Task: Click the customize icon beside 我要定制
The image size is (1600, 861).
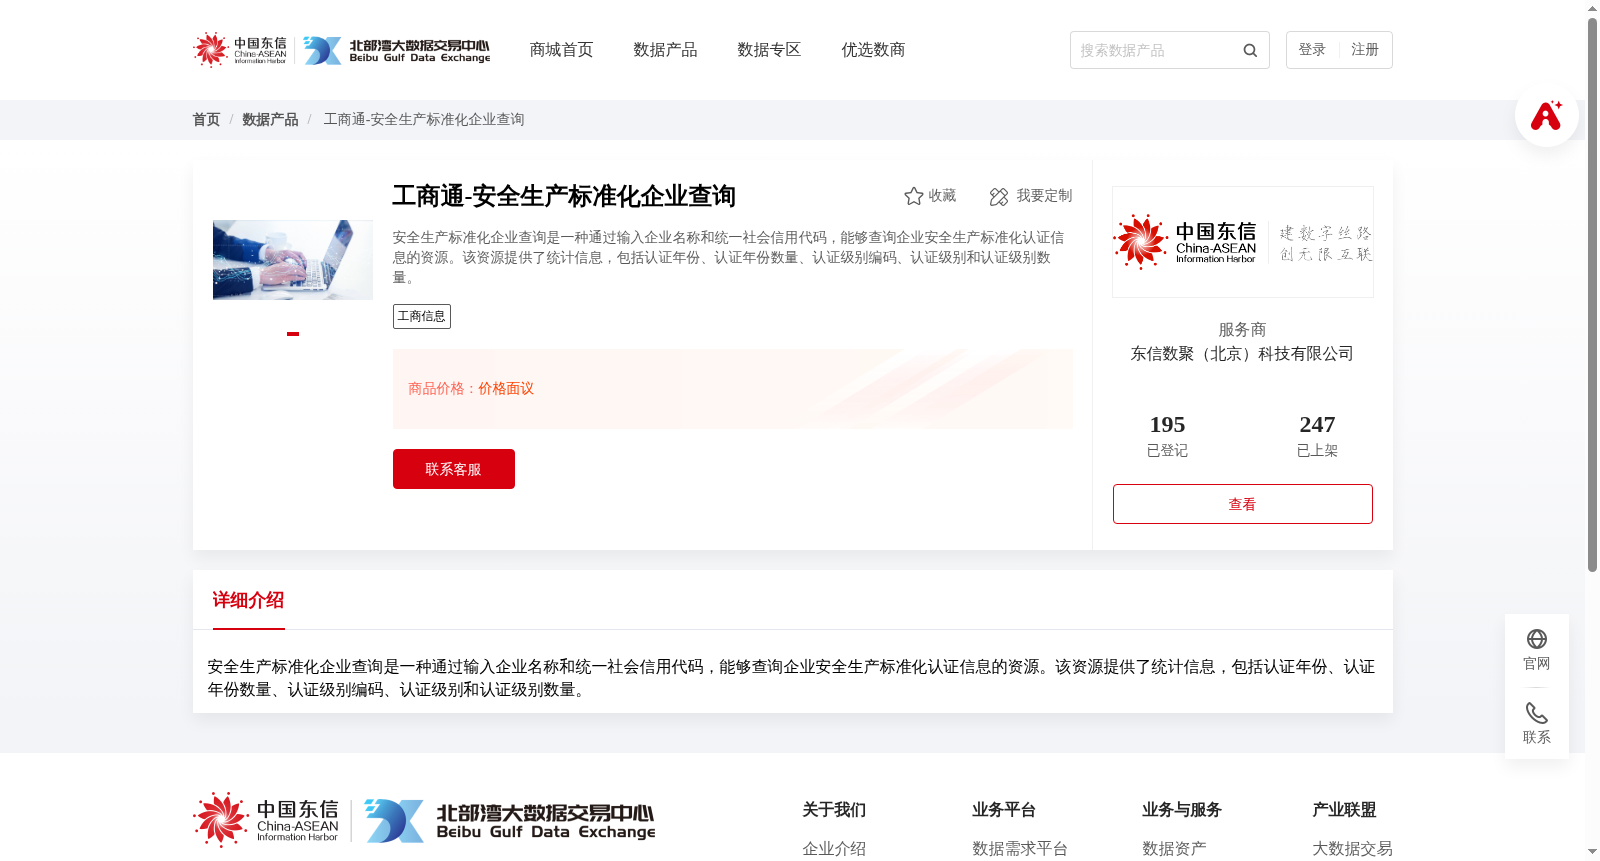Action: click(998, 196)
